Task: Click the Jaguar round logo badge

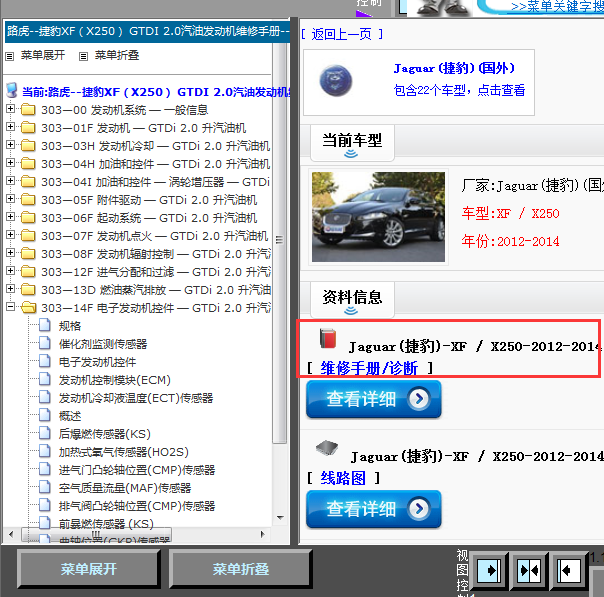Action: coord(336,80)
